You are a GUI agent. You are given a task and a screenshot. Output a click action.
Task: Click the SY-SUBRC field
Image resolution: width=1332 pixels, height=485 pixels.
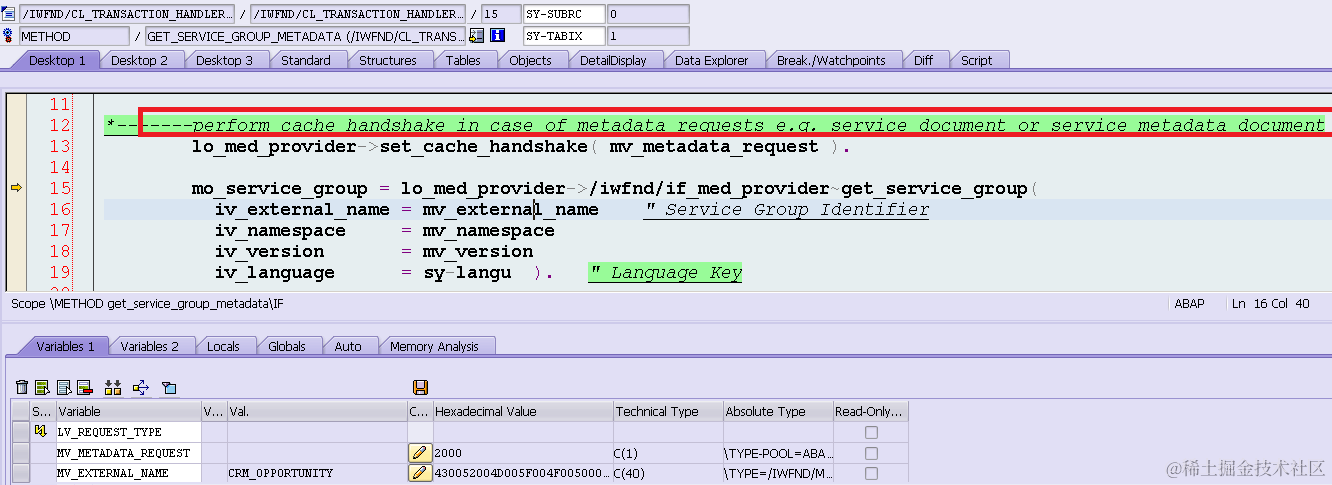(x=565, y=14)
